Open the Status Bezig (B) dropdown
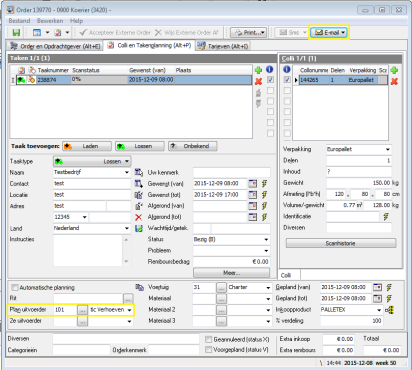Image resolution: width=412 pixels, height=370 pixels. [266, 239]
